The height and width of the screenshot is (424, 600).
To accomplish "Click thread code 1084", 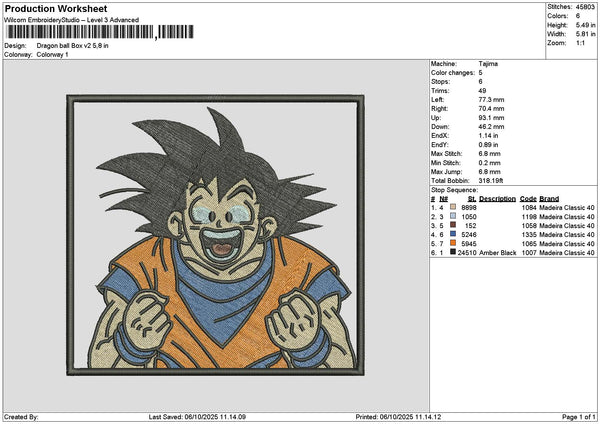I will 529,208.
